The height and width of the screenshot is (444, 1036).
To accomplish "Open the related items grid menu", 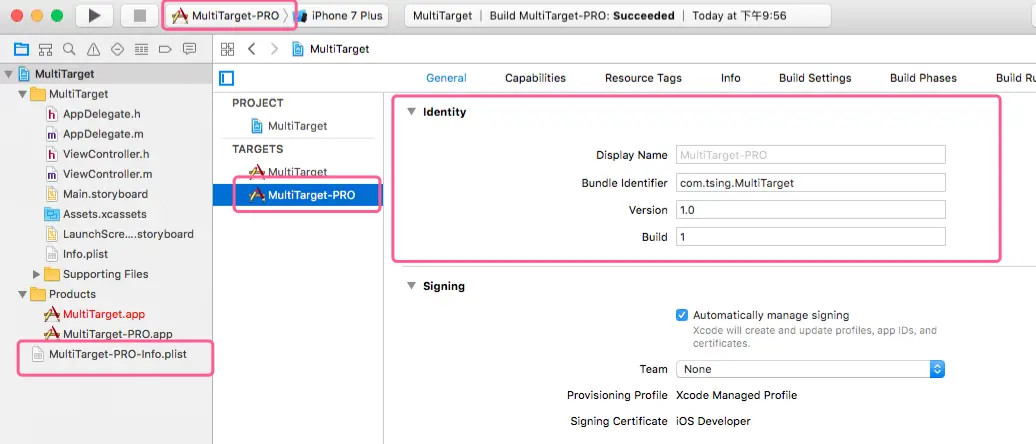I will 227,49.
